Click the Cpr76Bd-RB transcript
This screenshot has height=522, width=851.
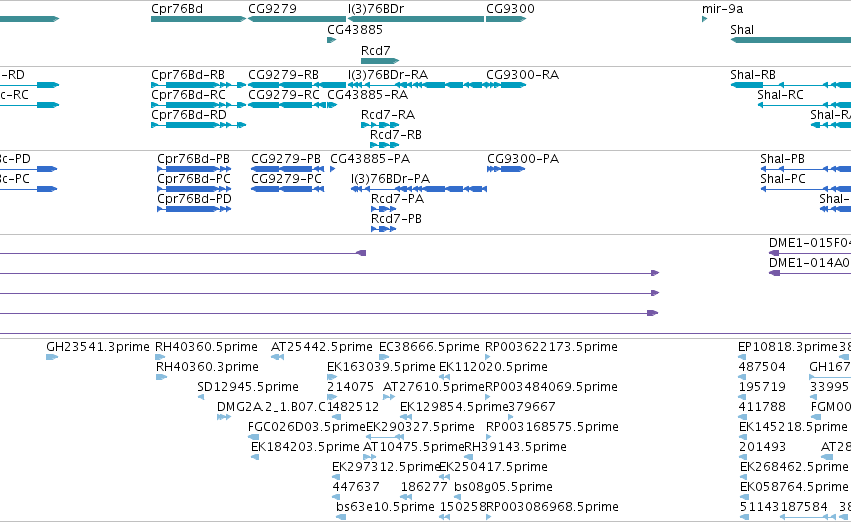coord(199,85)
